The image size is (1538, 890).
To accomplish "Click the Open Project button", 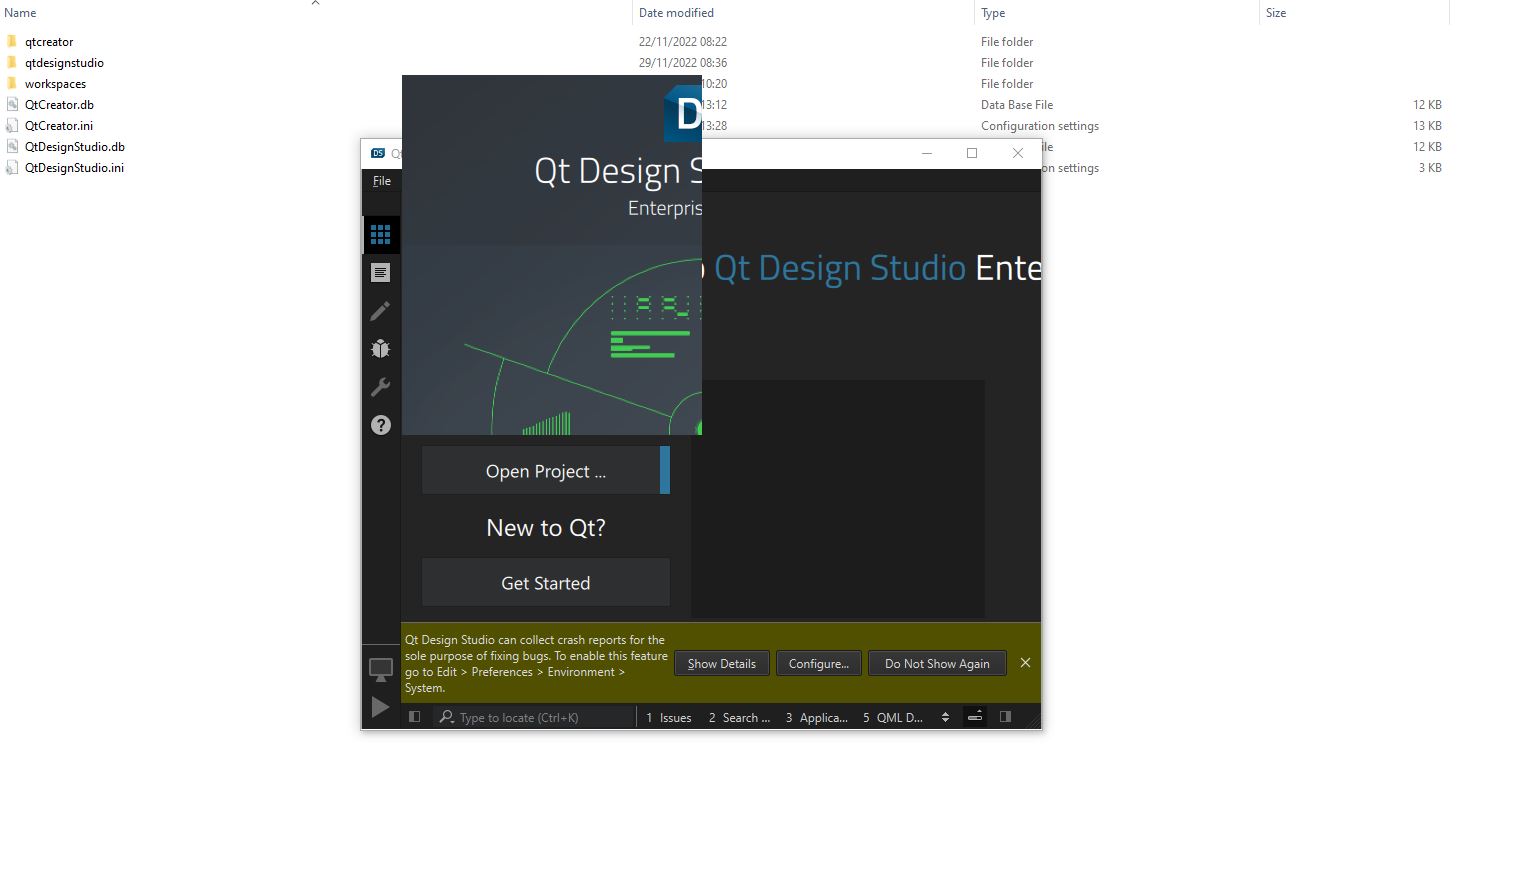I will [x=545, y=471].
